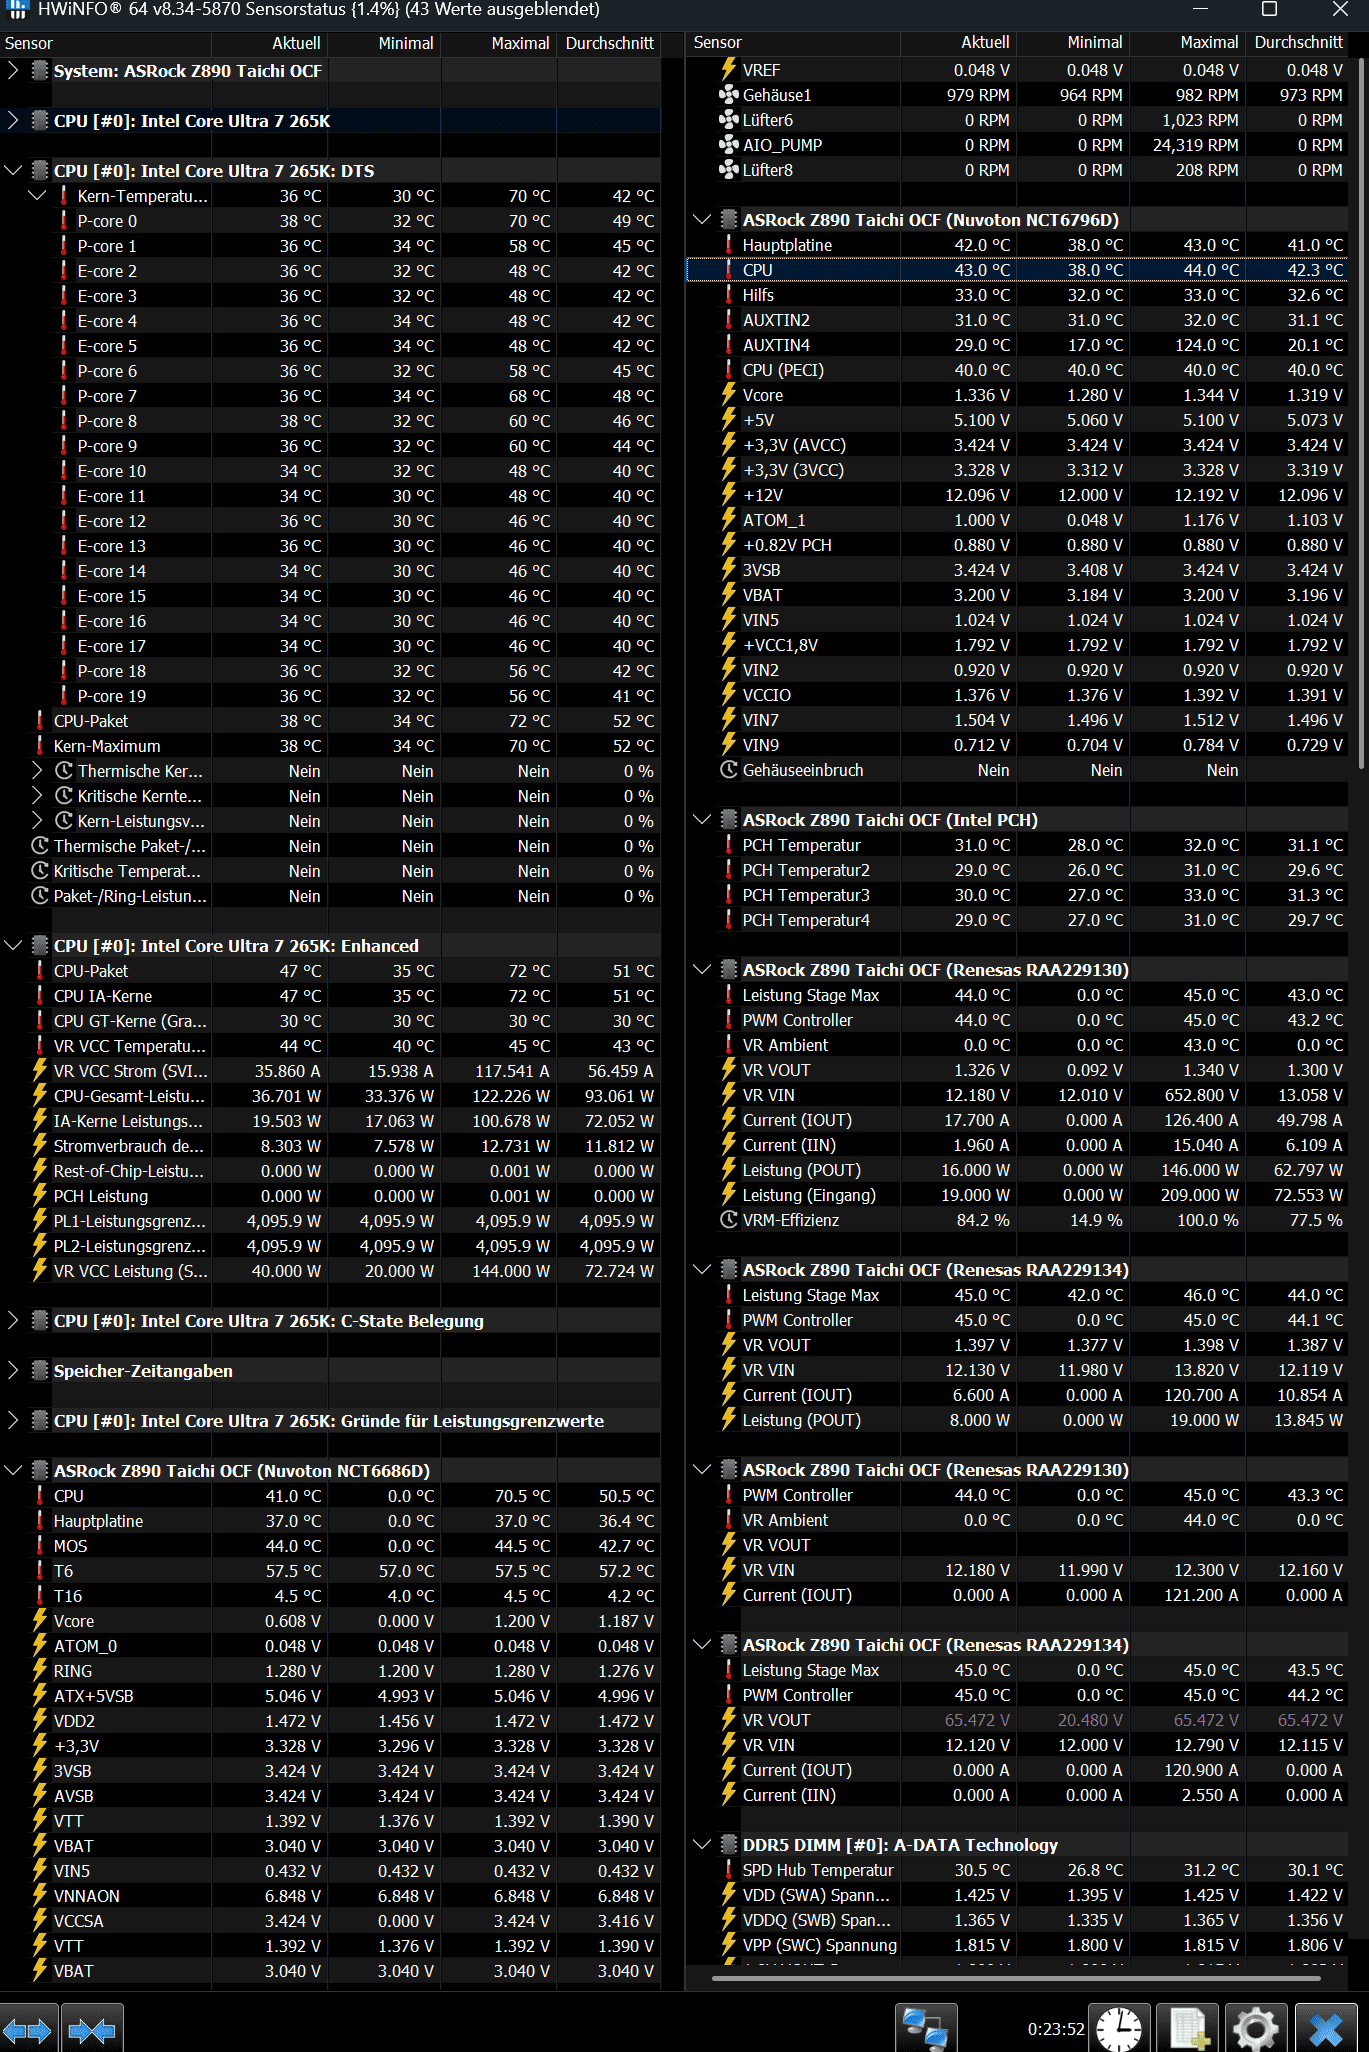Expand Gründe für Leistungsgrenzwerte group

12,1420
